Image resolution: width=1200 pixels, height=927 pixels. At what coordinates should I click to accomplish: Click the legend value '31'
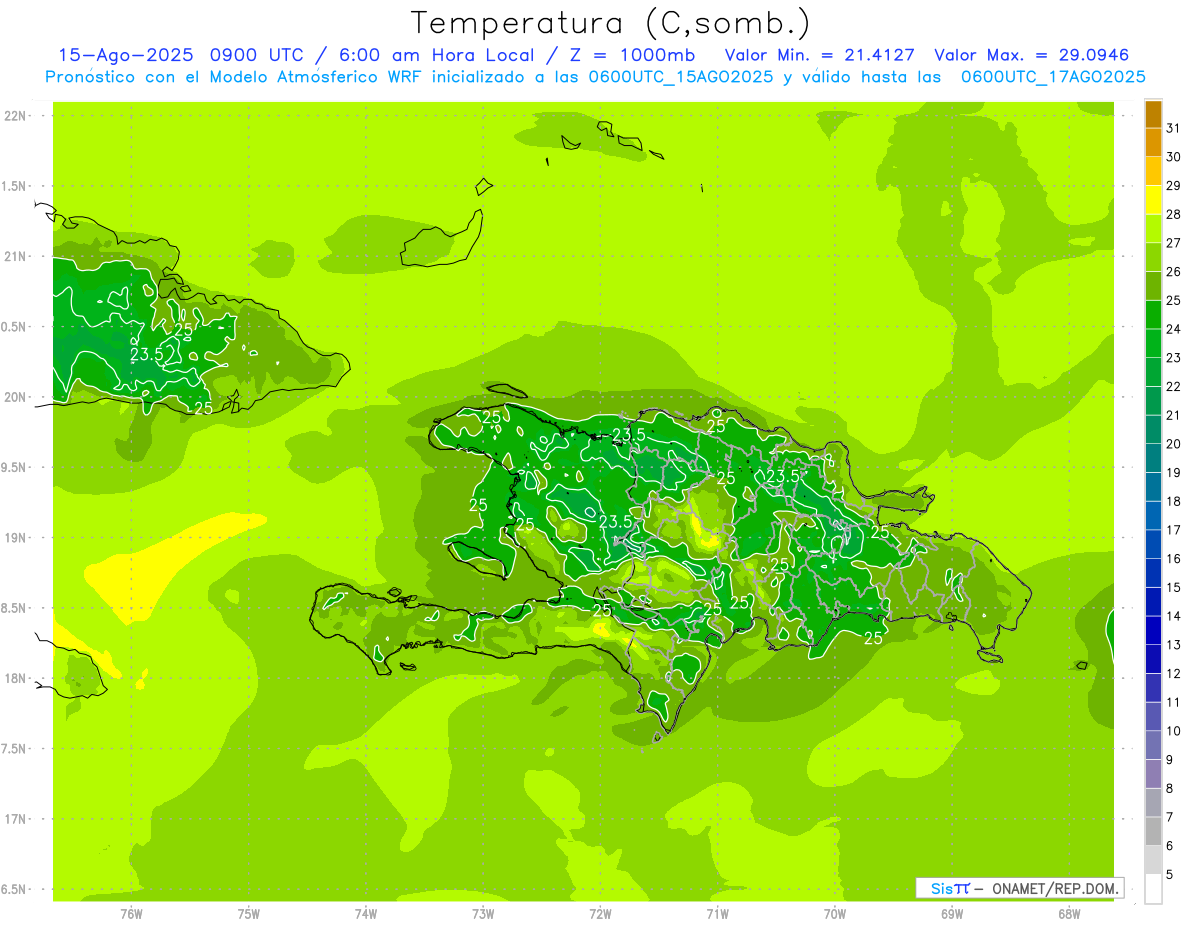[1174, 128]
